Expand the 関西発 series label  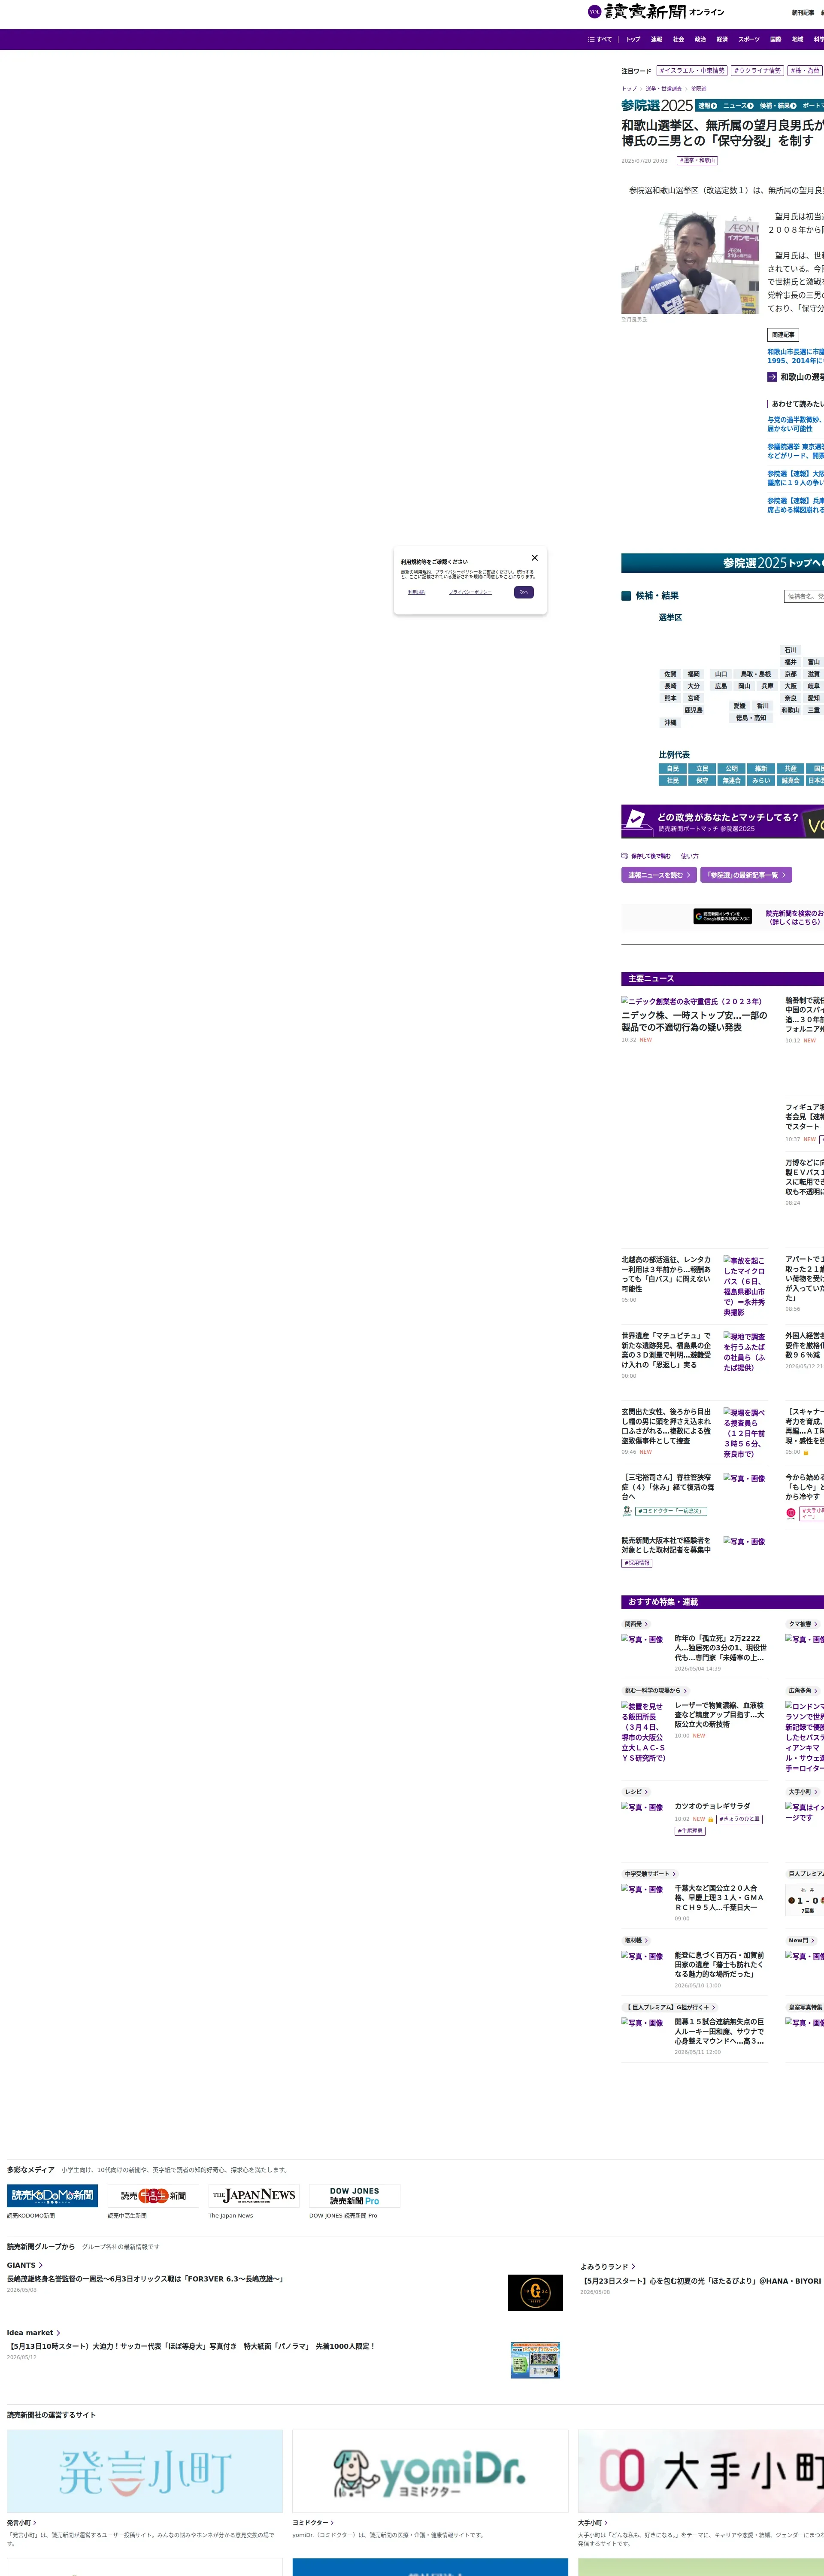pos(636,1624)
